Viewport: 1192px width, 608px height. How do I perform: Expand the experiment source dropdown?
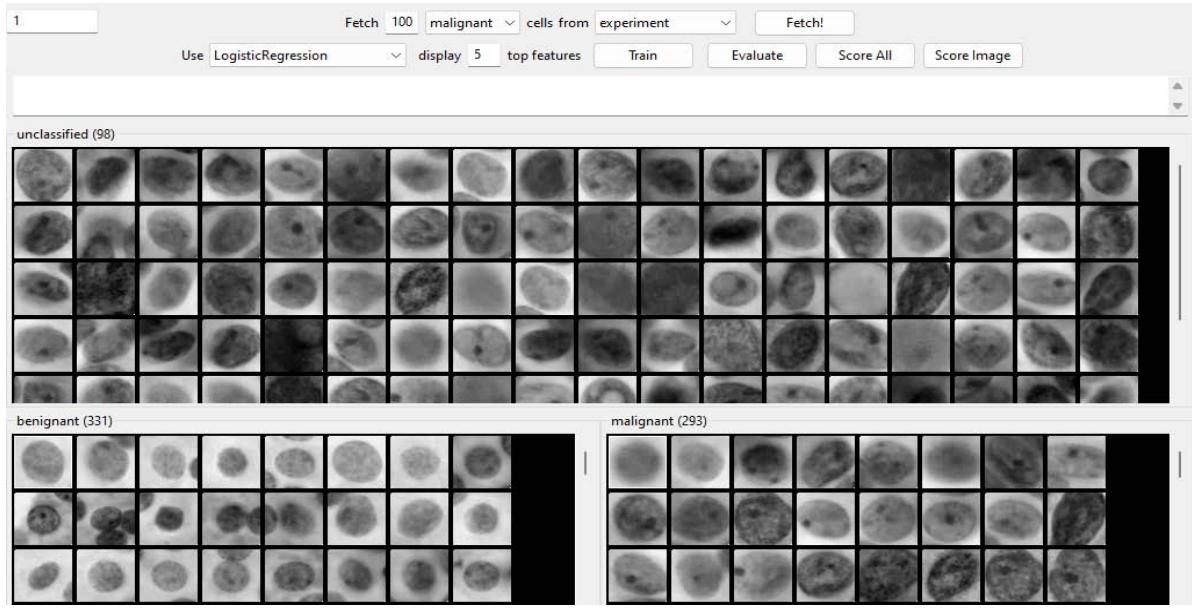pyautogui.click(x=665, y=21)
